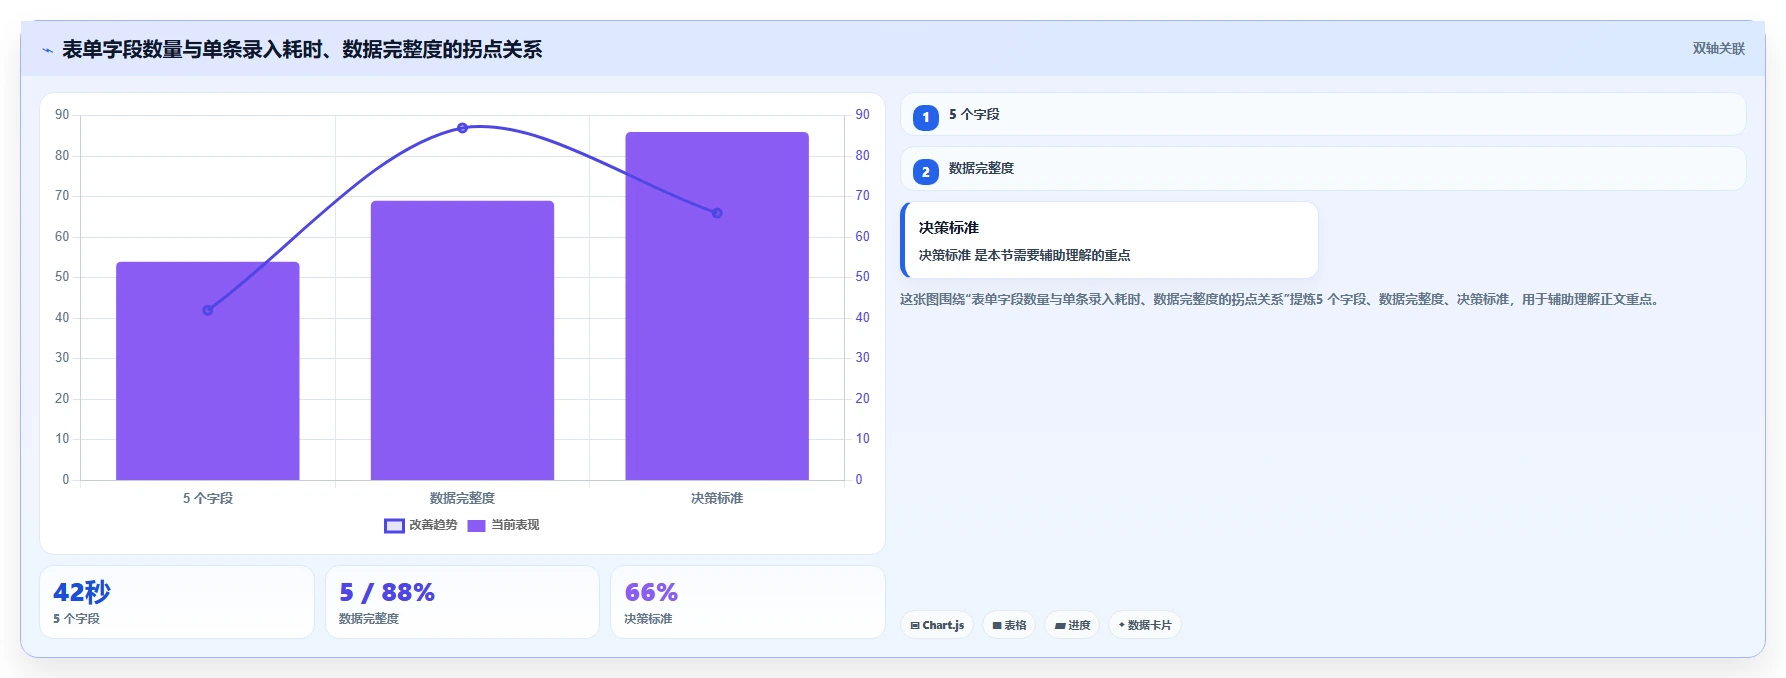This screenshot has width=1786, height=678.
Task: Click the 决策标准 x-axis label
Action: (717, 498)
